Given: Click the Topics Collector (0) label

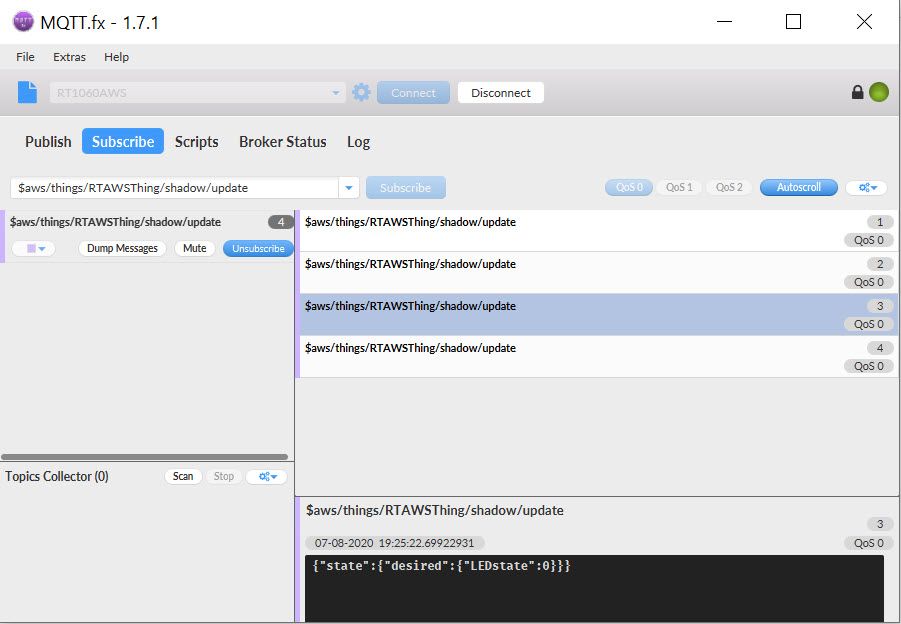Looking at the screenshot, I should 57,476.
